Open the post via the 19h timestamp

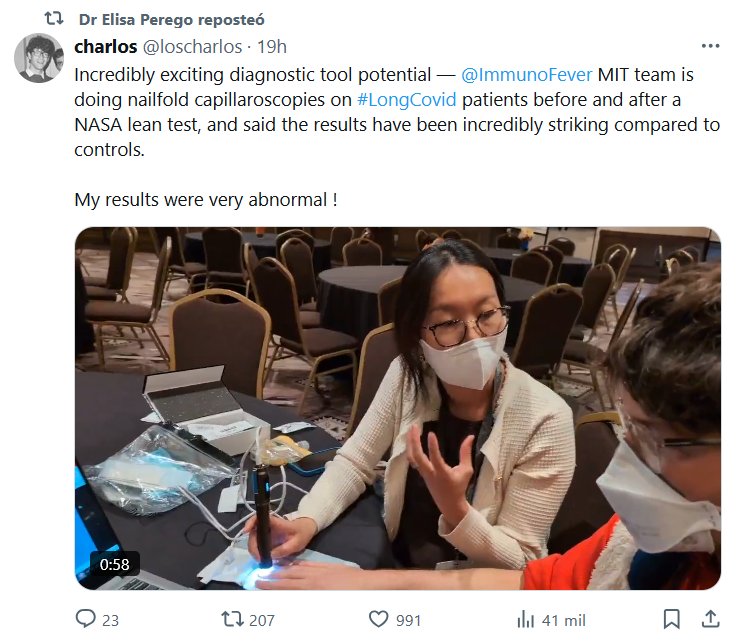[x=272, y=46]
